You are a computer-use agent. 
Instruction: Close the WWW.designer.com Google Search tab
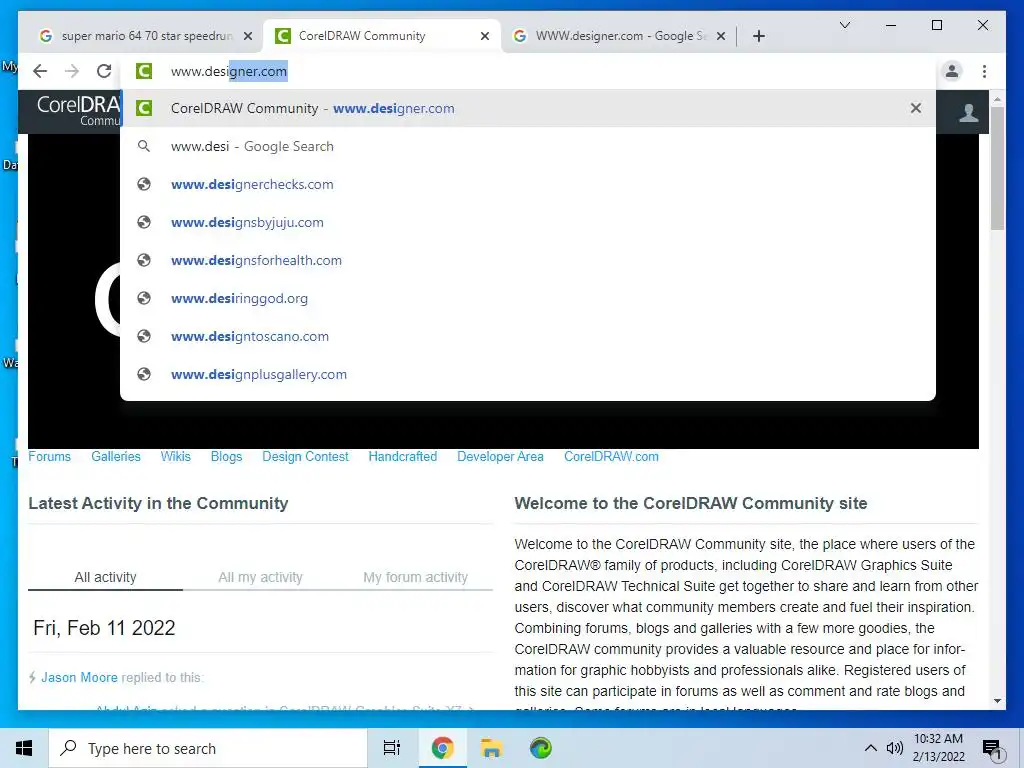[x=721, y=36]
